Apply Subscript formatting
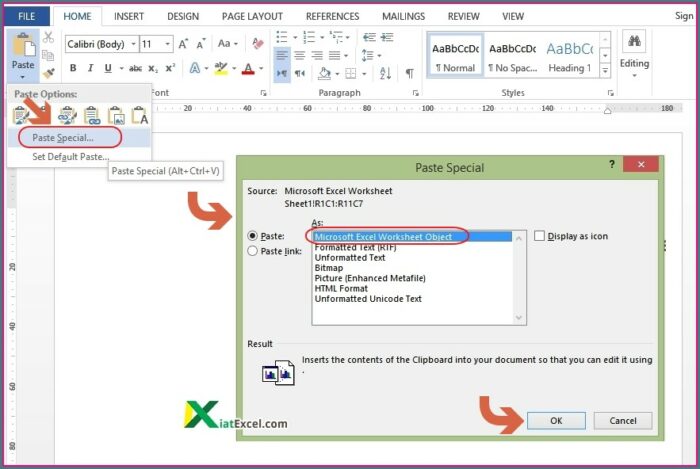The image size is (700, 469). (153, 69)
